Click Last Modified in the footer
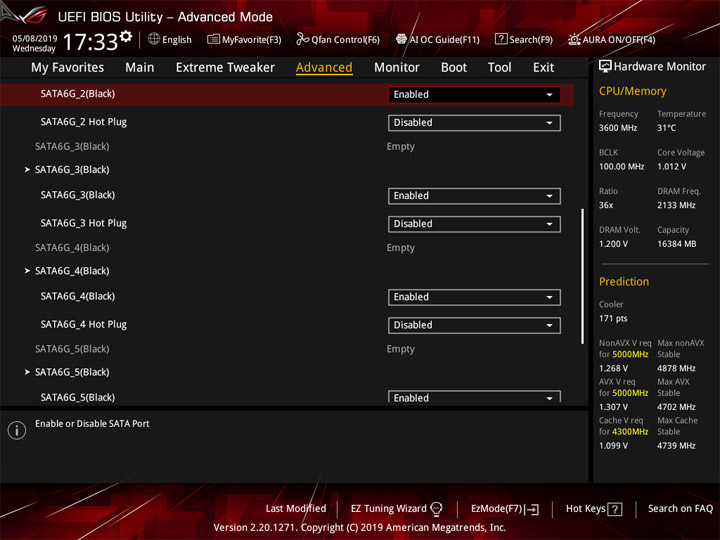The height and width of the screenshot is (540, 720). point(296,509)
